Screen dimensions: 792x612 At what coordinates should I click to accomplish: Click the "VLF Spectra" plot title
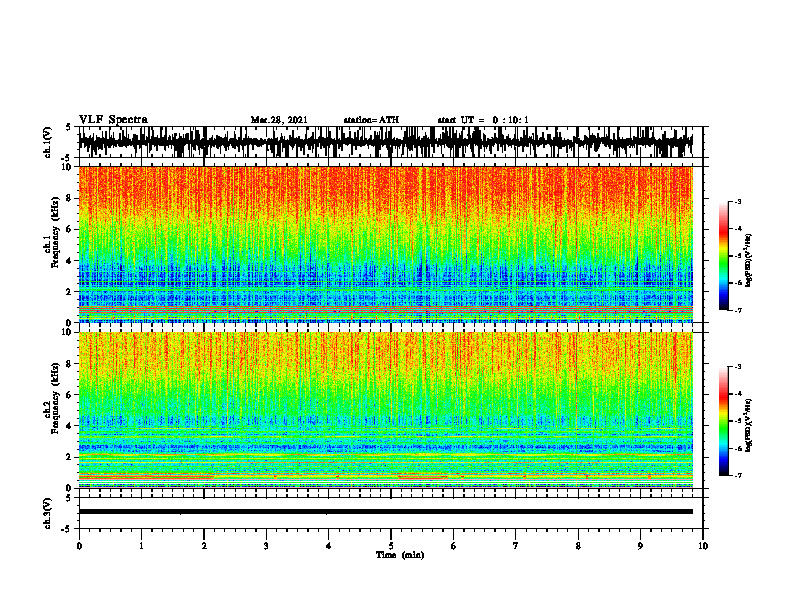113,120
